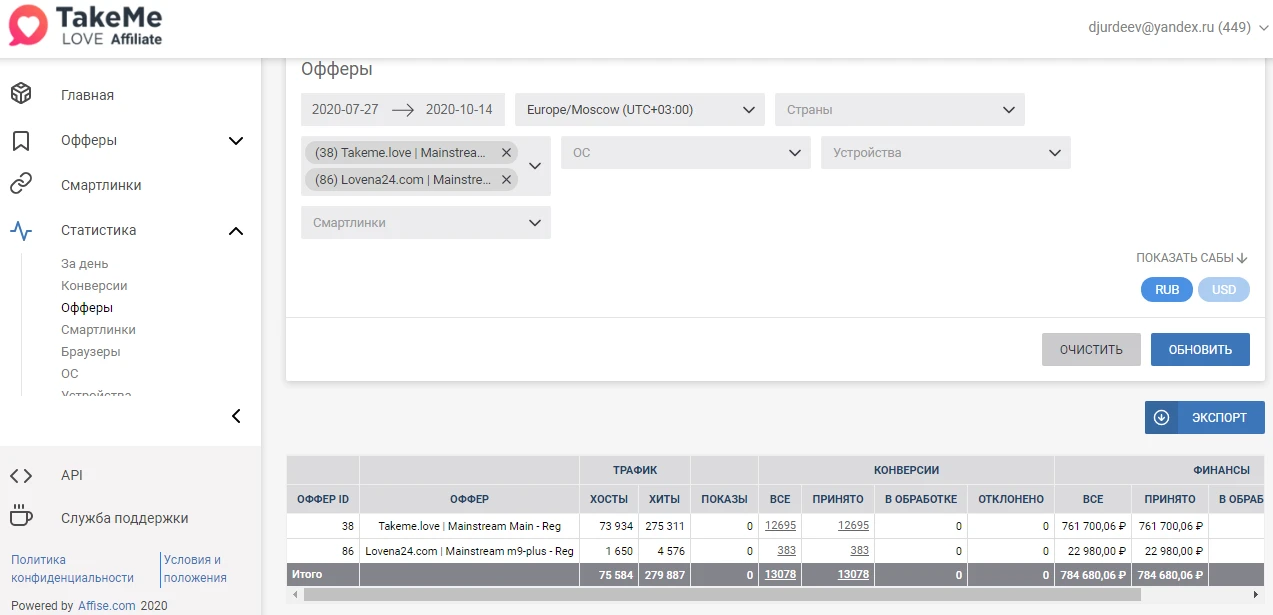1273x615 pixels.
Task: Remove the (38) Takeme.love offer chip
Action: 506,153
